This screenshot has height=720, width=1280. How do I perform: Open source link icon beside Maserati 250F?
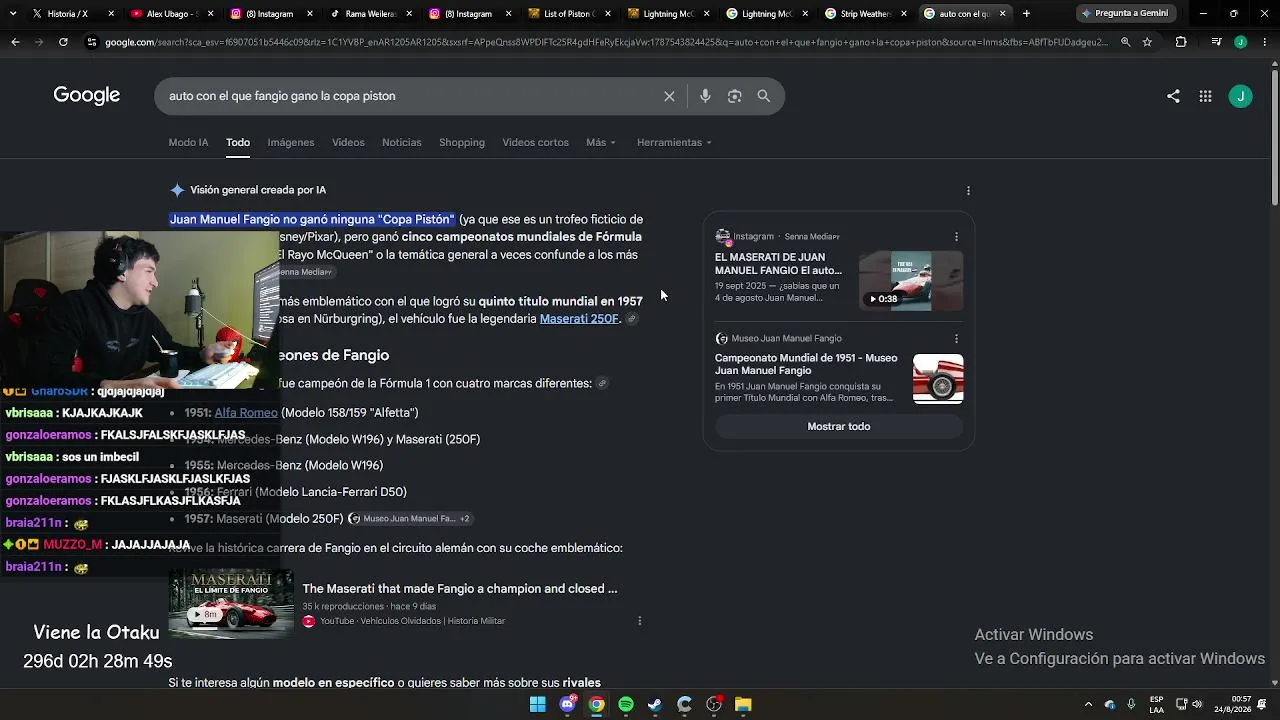tap(632, 319)
